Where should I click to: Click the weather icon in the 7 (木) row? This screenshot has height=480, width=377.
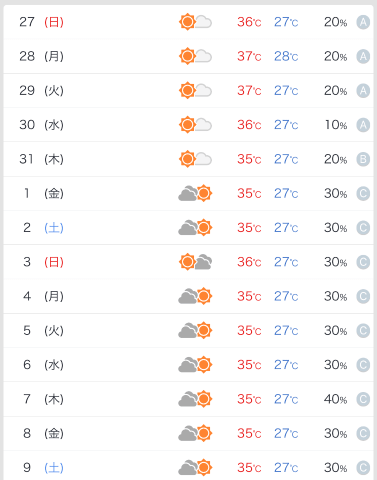click(x=195, y=399)
